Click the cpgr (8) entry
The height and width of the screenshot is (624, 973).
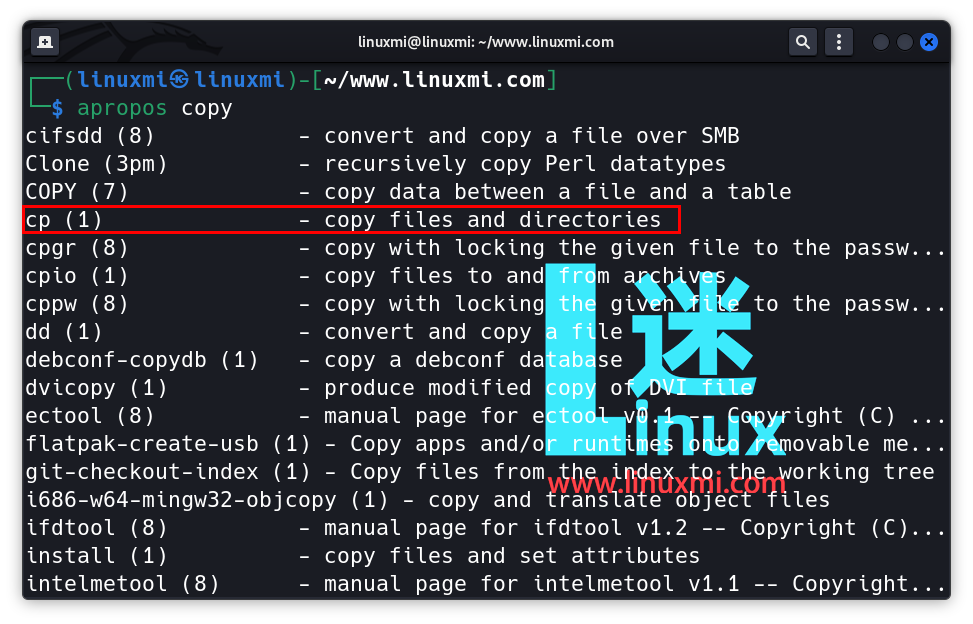pos(76,247)
